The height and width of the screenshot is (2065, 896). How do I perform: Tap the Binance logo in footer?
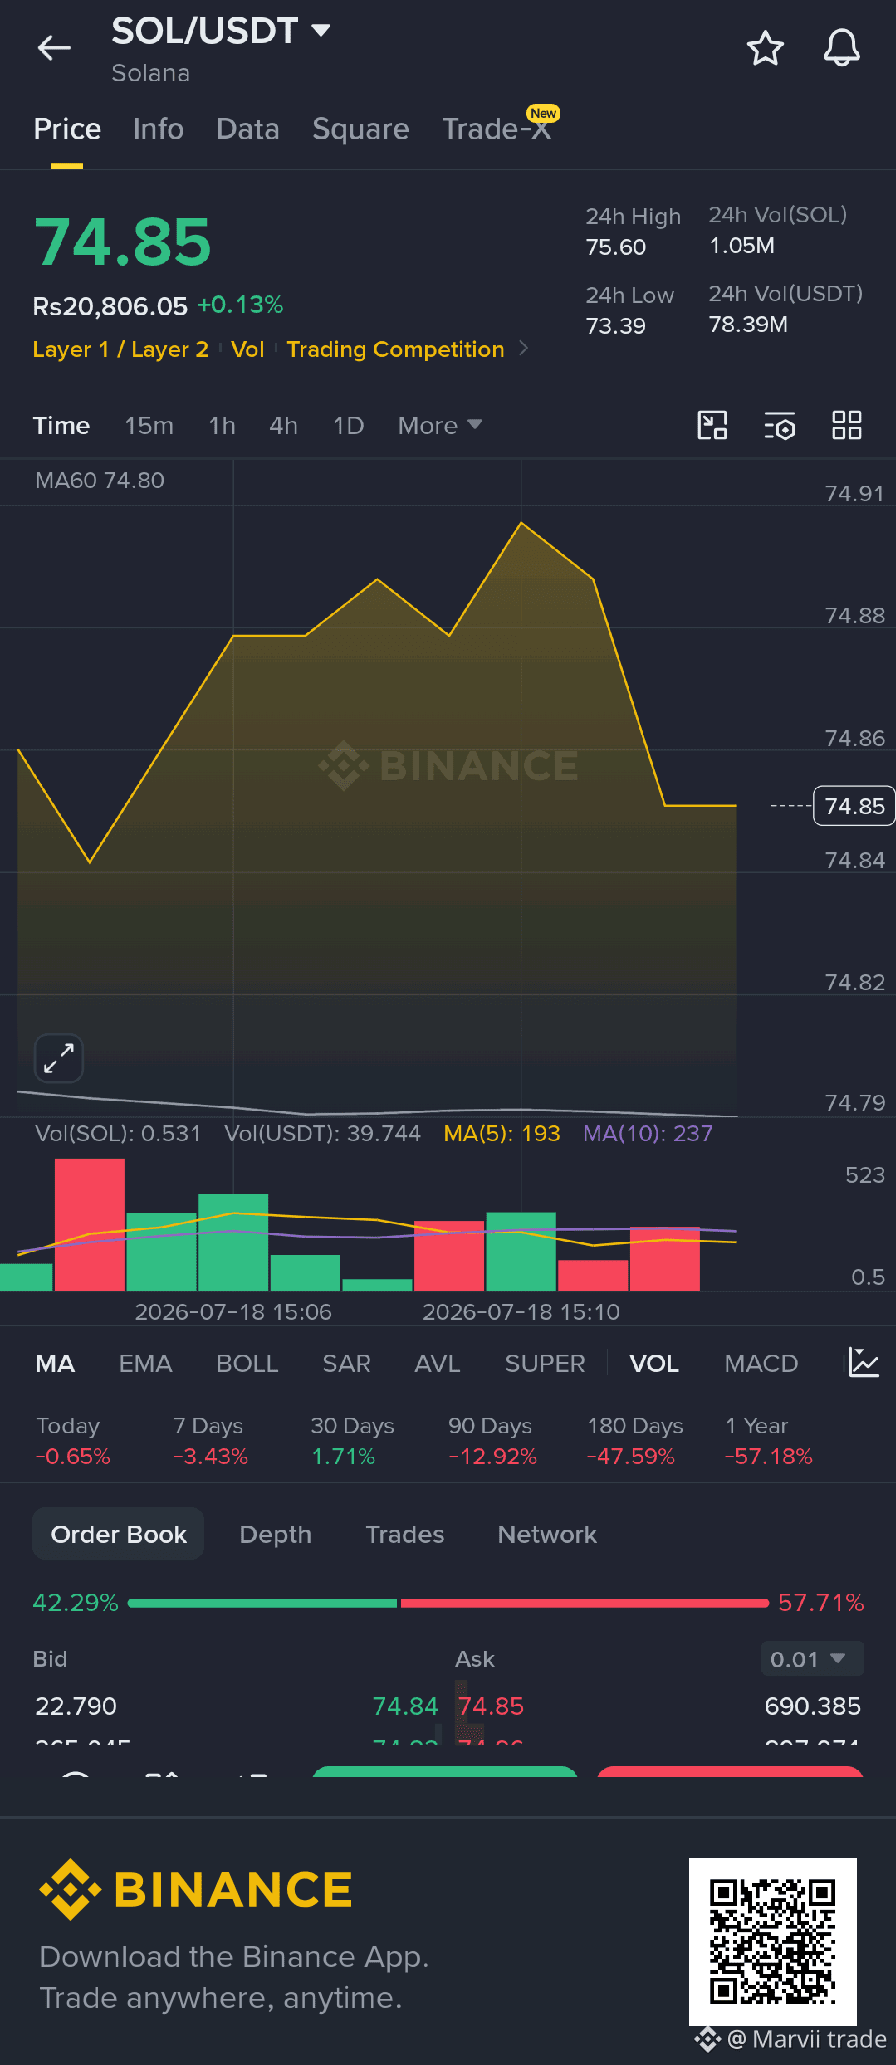click(196, 1889)
